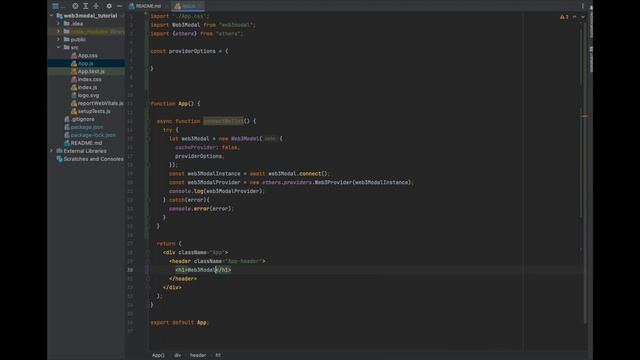Click div in the breadcrumb bar
The width and height of the screenshot is (640, 360).
click(178, 355)
